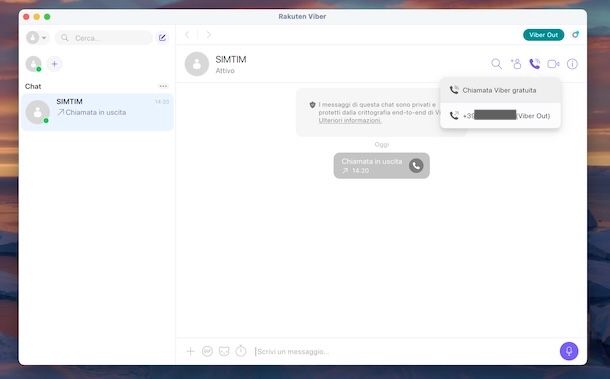
Task: Add a participant to the chat
Action: click(516, 64)
